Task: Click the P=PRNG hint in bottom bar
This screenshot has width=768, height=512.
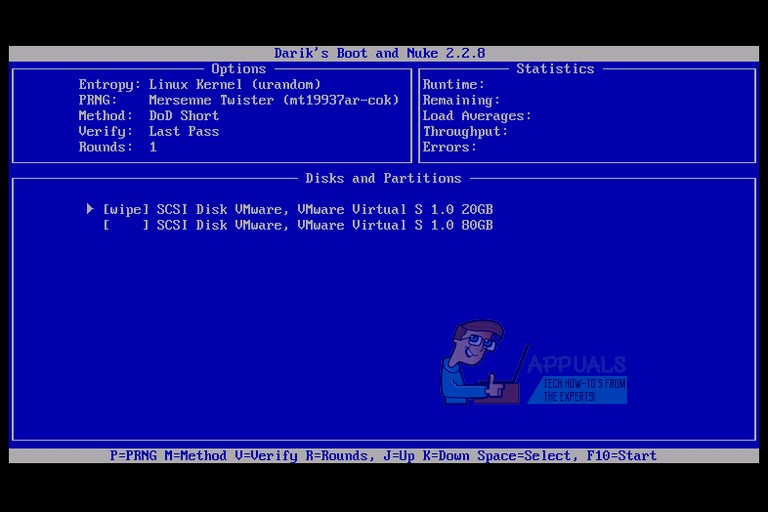Action: [133, 456]
